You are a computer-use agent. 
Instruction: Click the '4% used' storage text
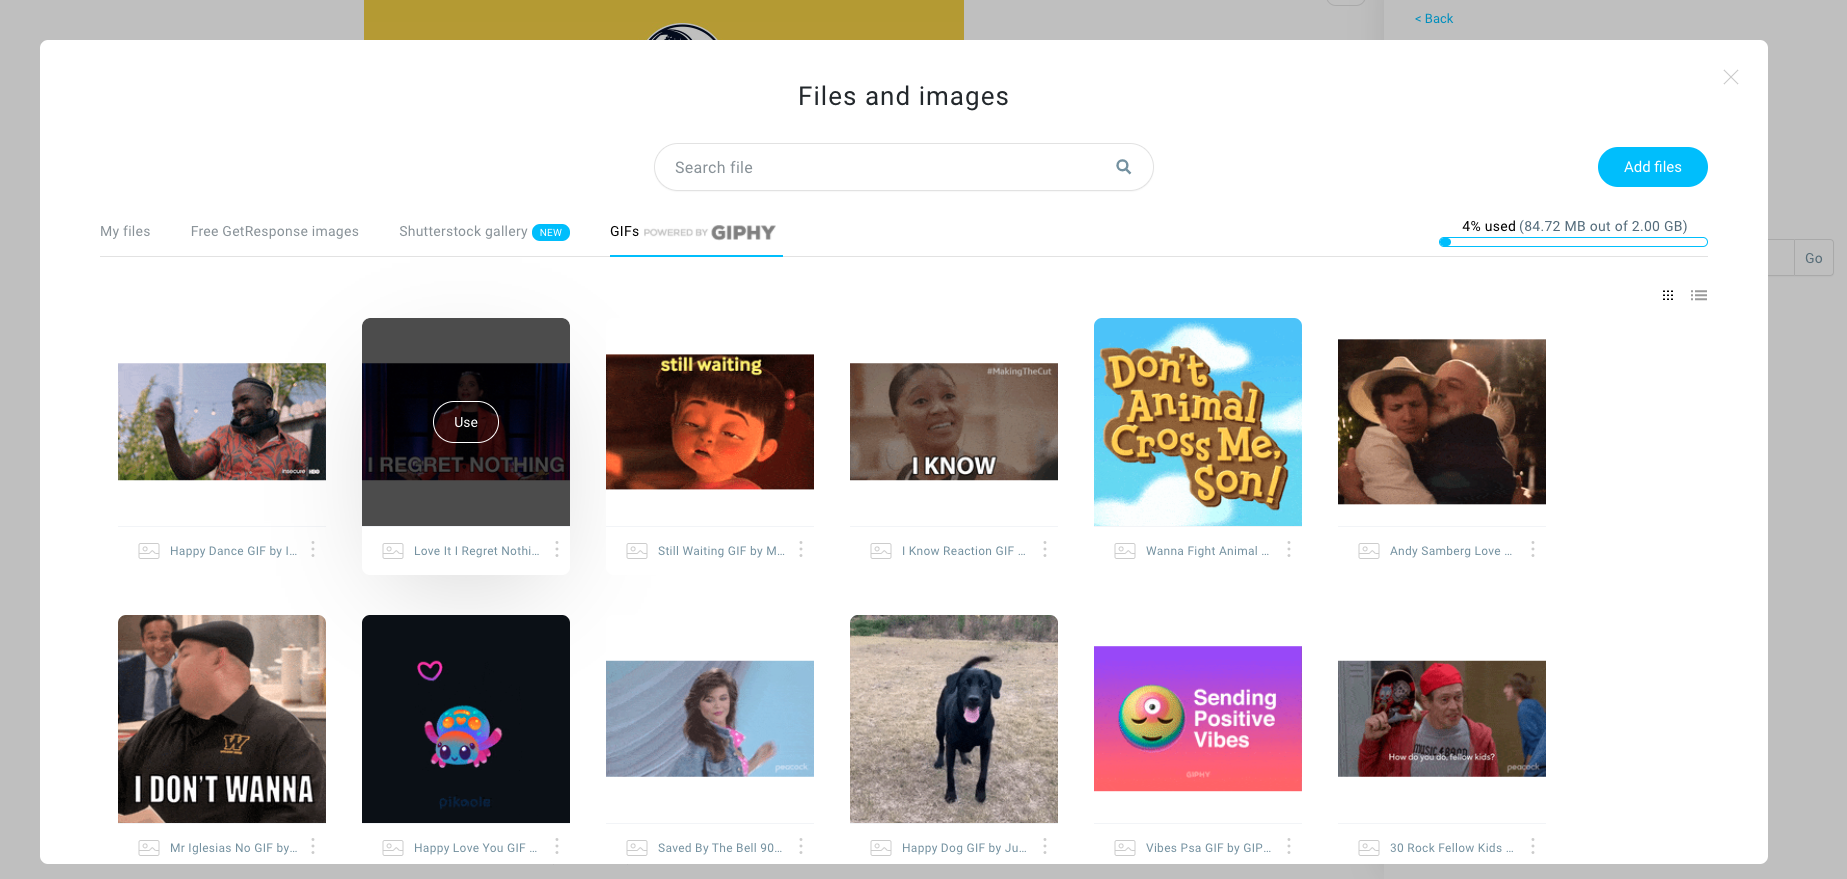coord(1488,226)
